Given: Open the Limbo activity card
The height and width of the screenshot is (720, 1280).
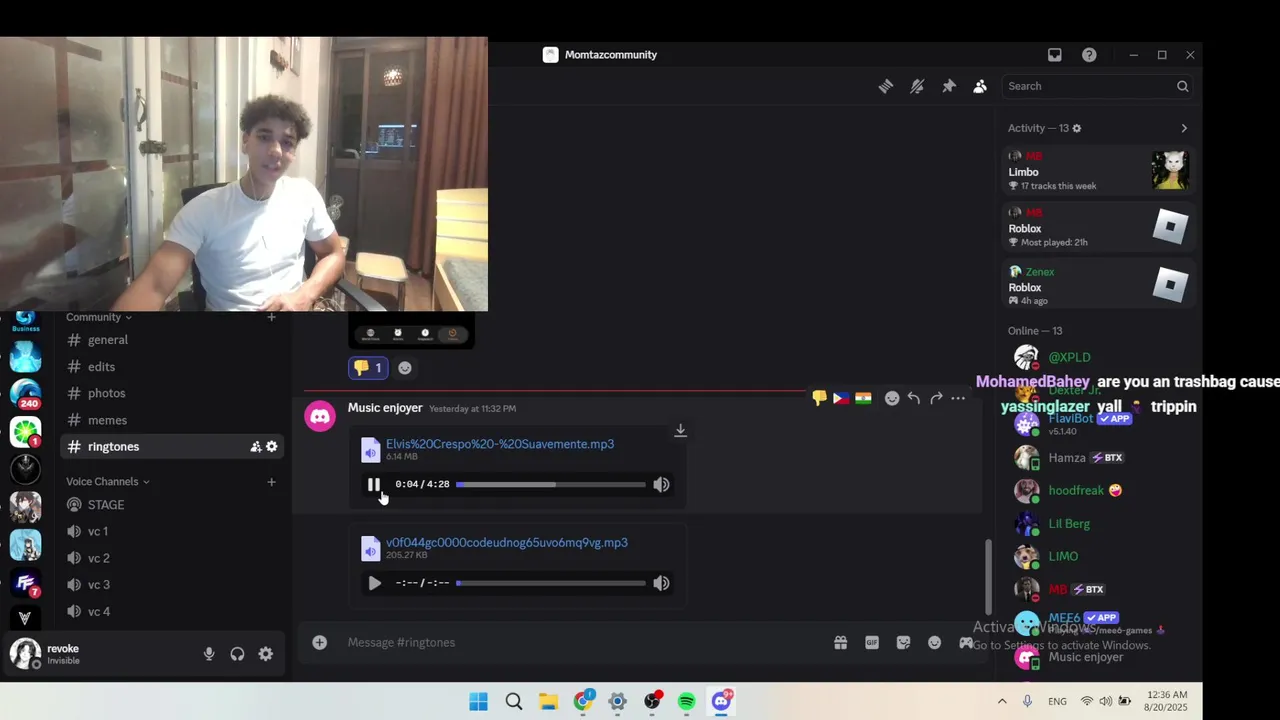Looking at the screenshot, I should point(1098,170).
